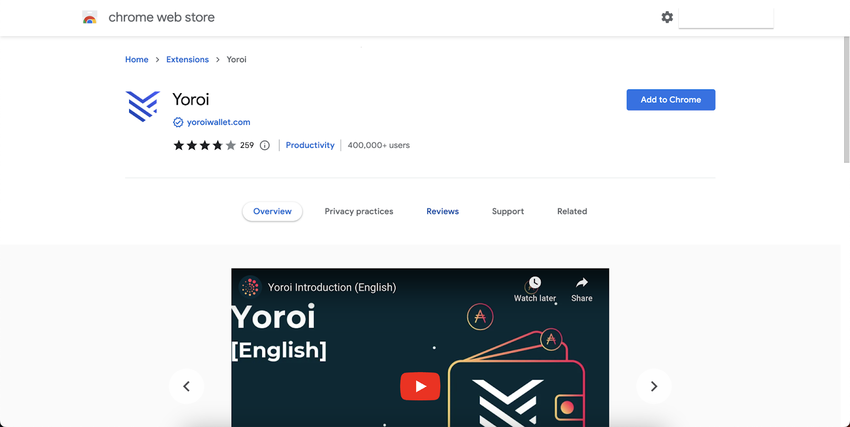Click the 'chrome web store' header text
The width and height of the screenshot is (850, 427).
coord(162,17)
